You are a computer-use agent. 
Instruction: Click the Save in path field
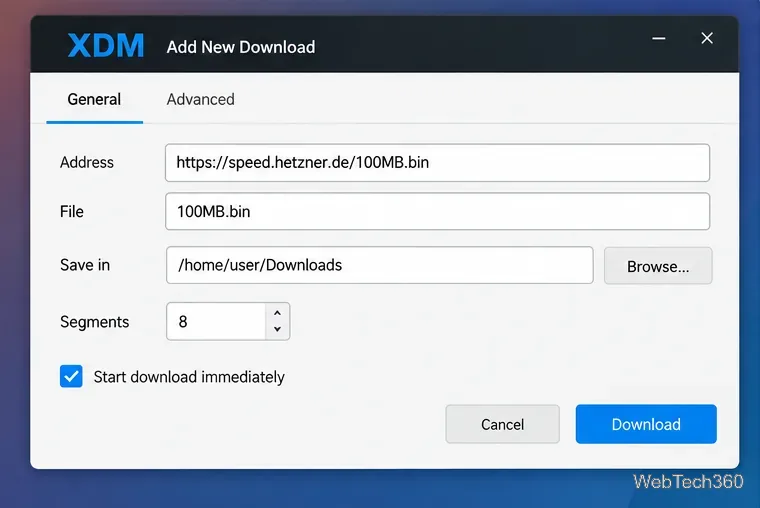pyautogui.click(x=380, y=265)
